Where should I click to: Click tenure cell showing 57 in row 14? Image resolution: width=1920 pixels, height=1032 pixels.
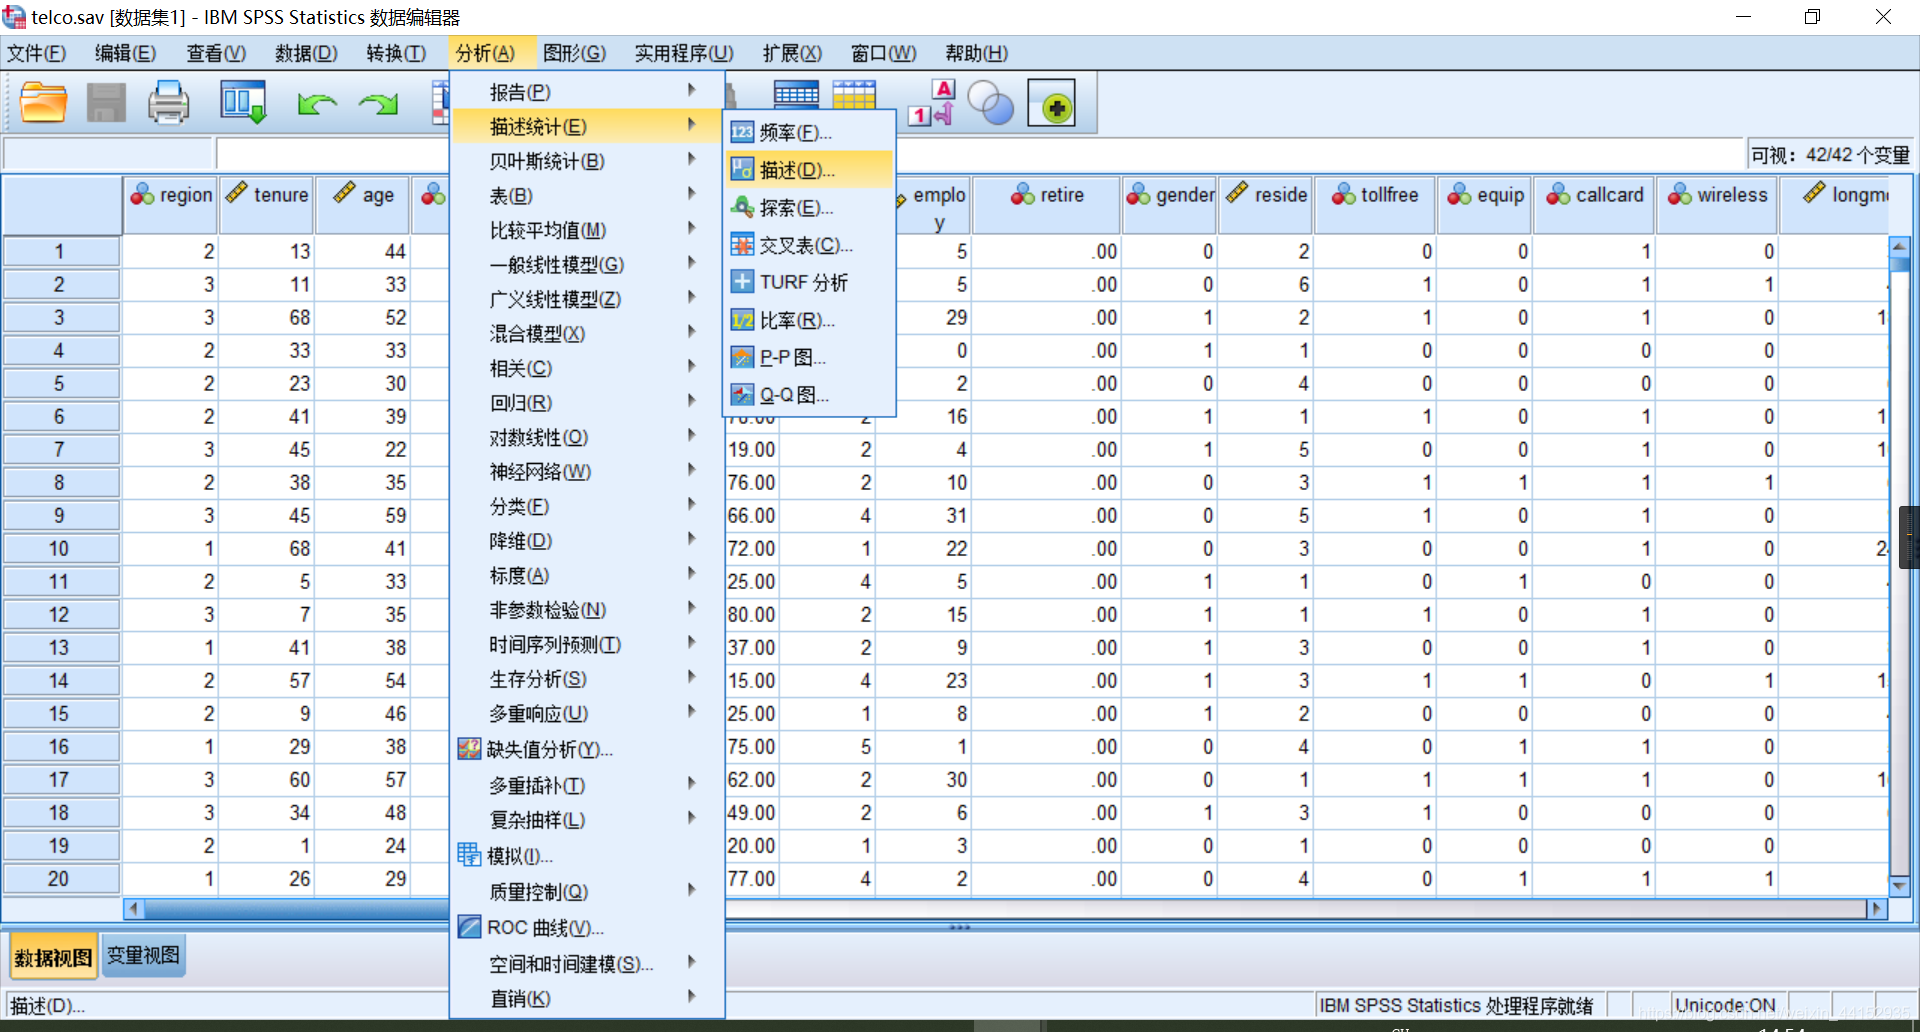coord(266,681)
